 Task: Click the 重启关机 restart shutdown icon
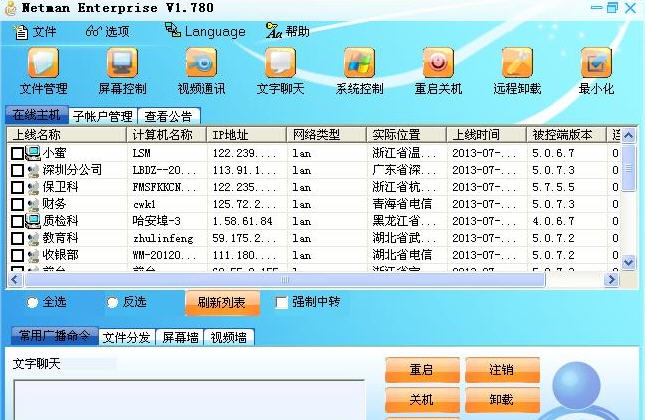(438, 63)
